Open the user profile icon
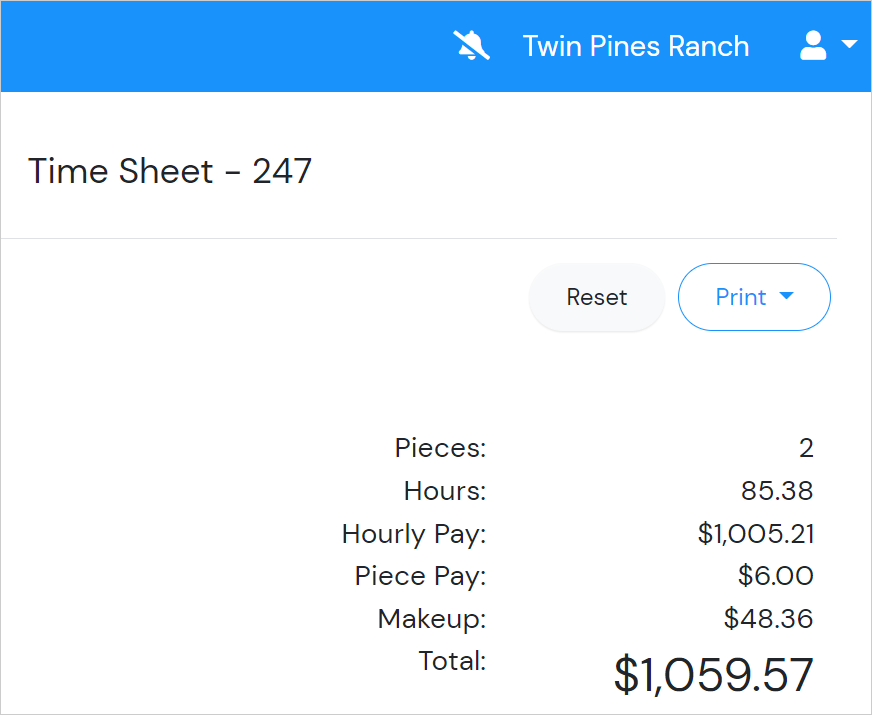Image resolution: width=872 pixels, height=715 pixels. pos(813,45)
